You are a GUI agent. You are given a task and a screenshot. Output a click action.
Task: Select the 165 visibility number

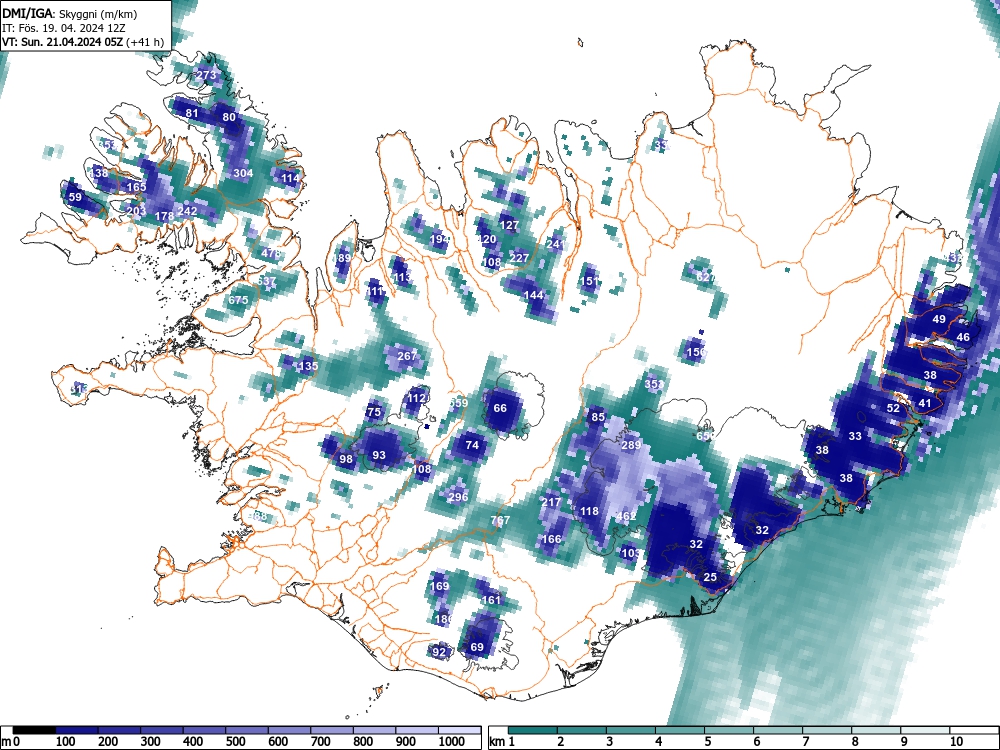[136, 187]
